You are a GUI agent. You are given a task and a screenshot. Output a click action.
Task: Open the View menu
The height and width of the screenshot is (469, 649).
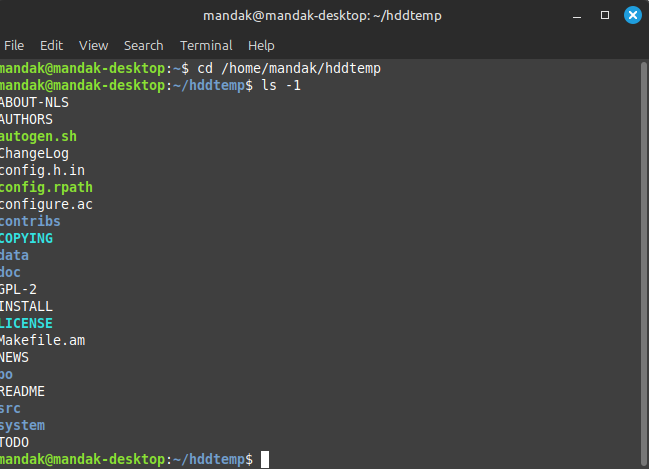(94, 46)
